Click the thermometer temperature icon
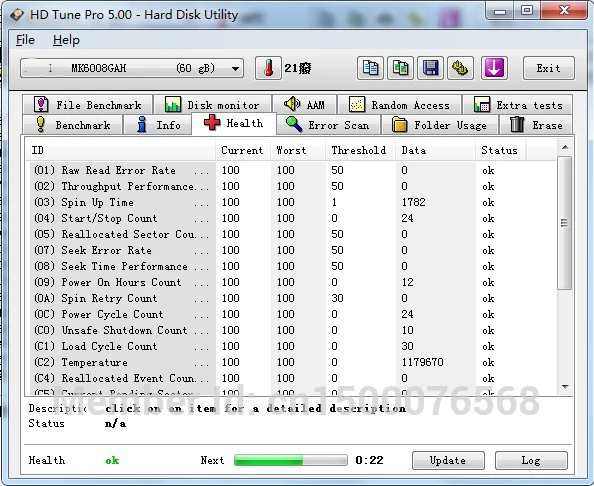The image size is (594, 486). point(268,68)
